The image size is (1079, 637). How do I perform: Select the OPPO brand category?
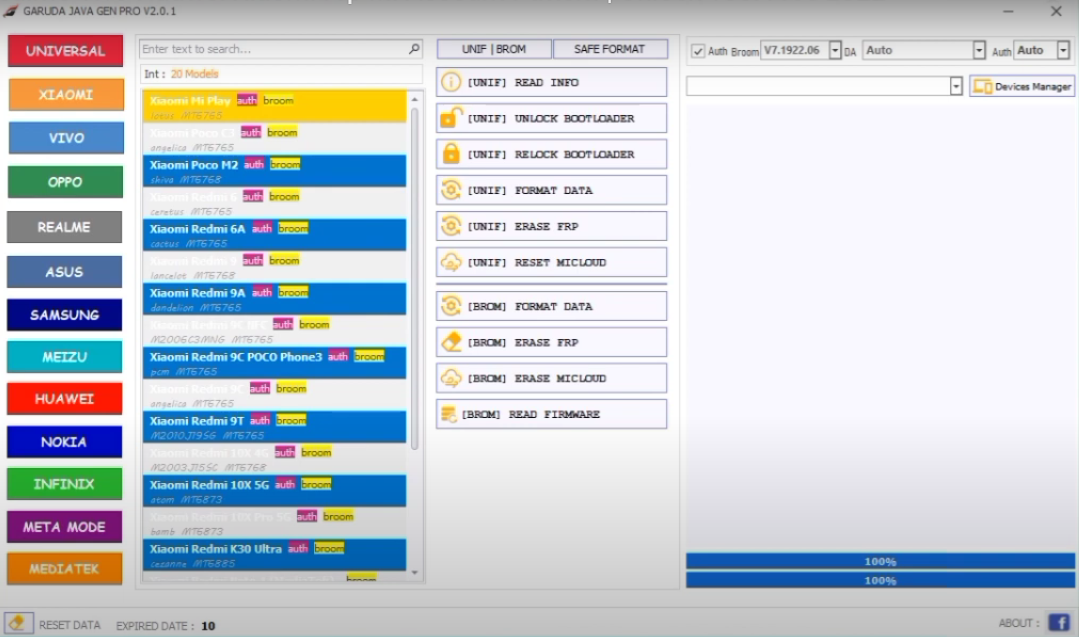[x=65, y=182]
